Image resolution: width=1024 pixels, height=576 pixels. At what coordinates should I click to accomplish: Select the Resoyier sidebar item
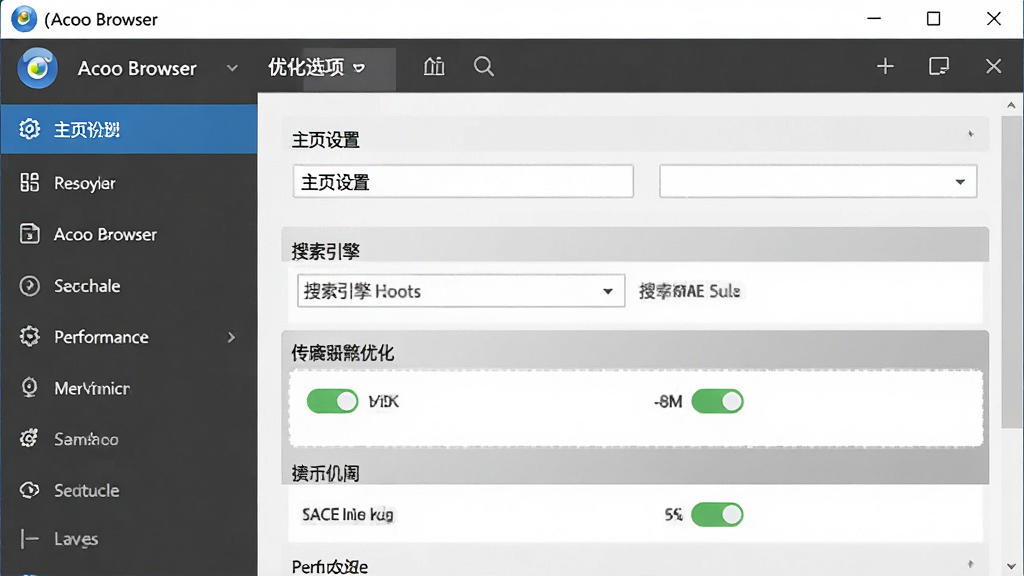coord(129,183)
